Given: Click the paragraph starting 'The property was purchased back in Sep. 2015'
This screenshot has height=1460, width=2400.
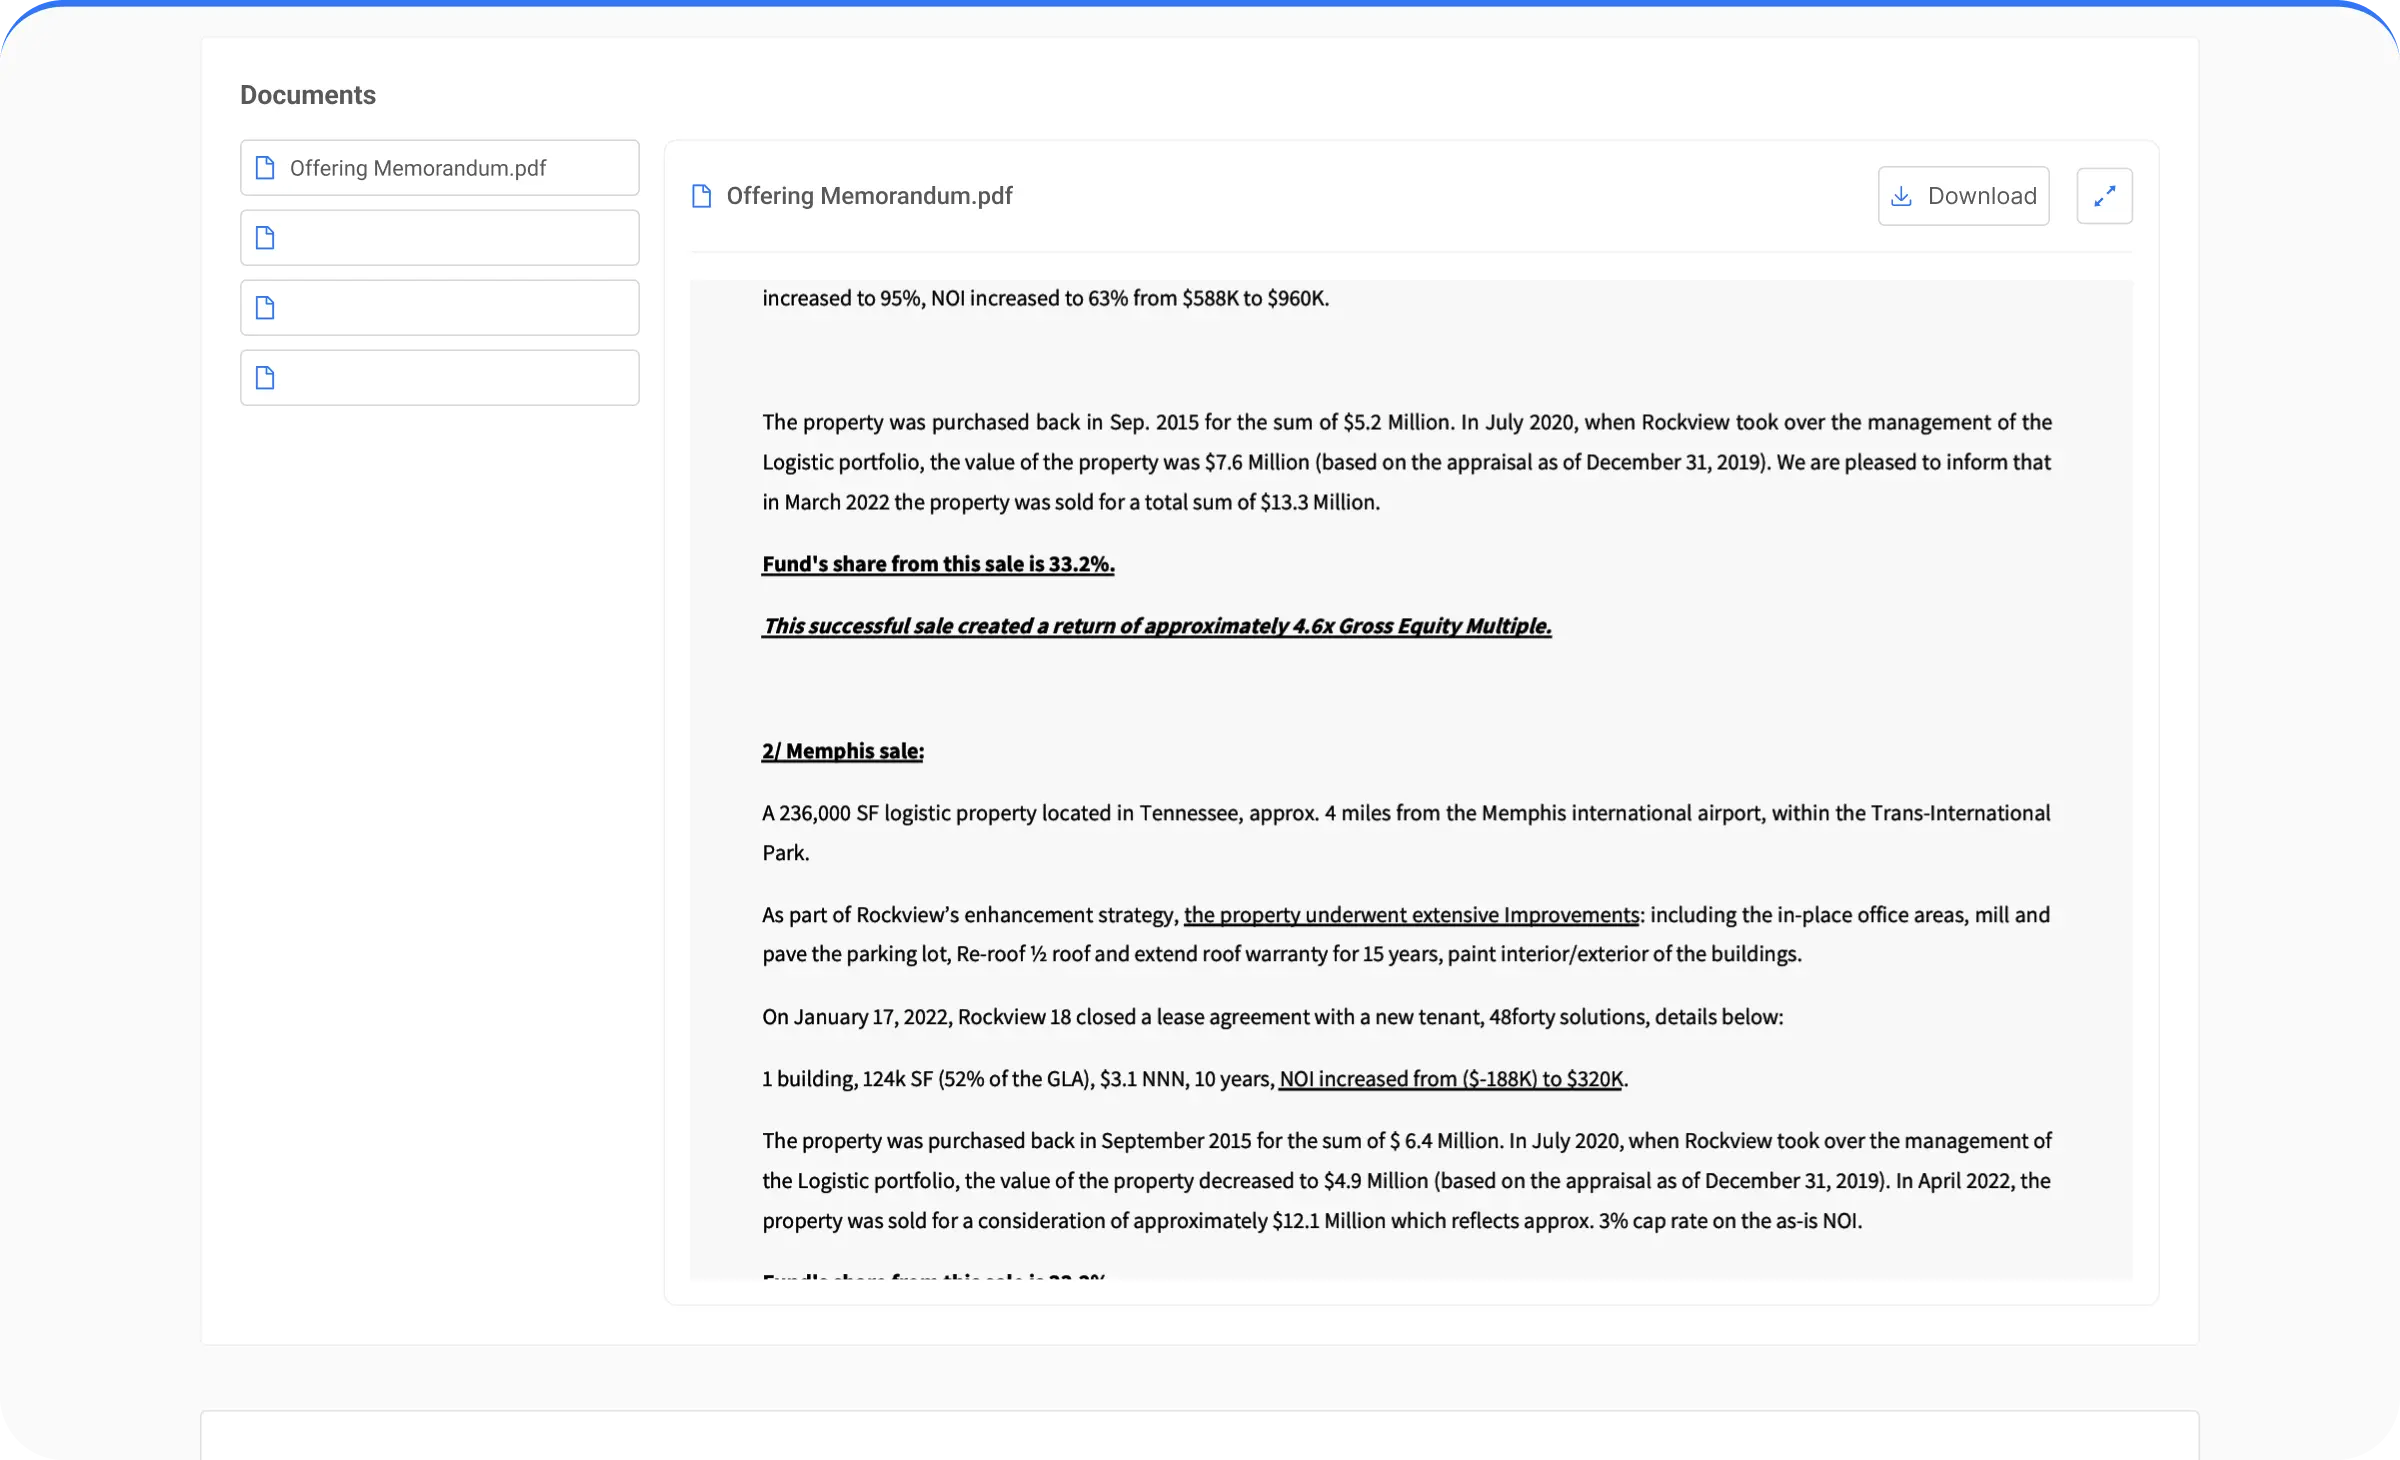Looking at the screenshot, I should pyautogui.click(x=1406, y=462).
